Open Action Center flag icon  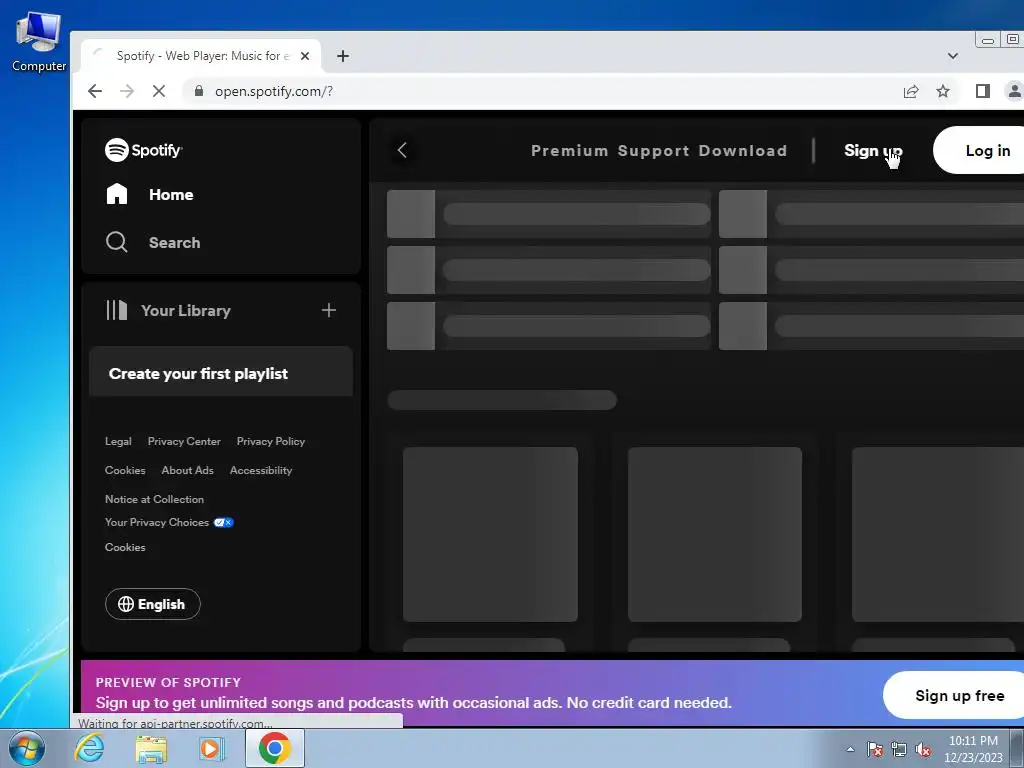[x=874, y=749]
